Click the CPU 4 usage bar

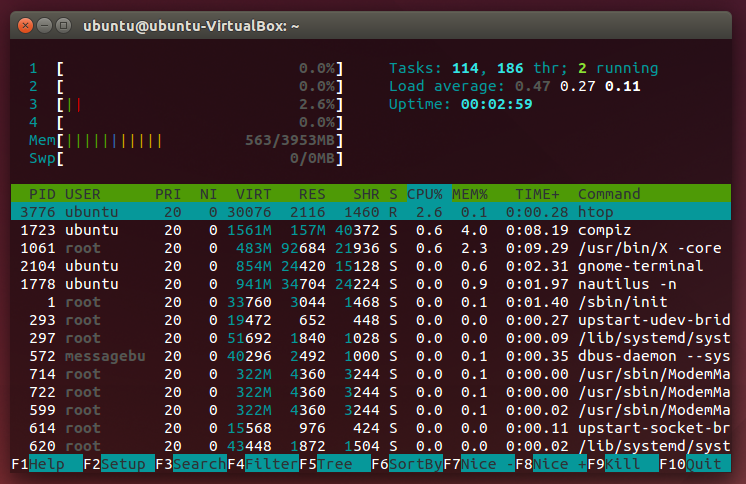tap(186, 122)
